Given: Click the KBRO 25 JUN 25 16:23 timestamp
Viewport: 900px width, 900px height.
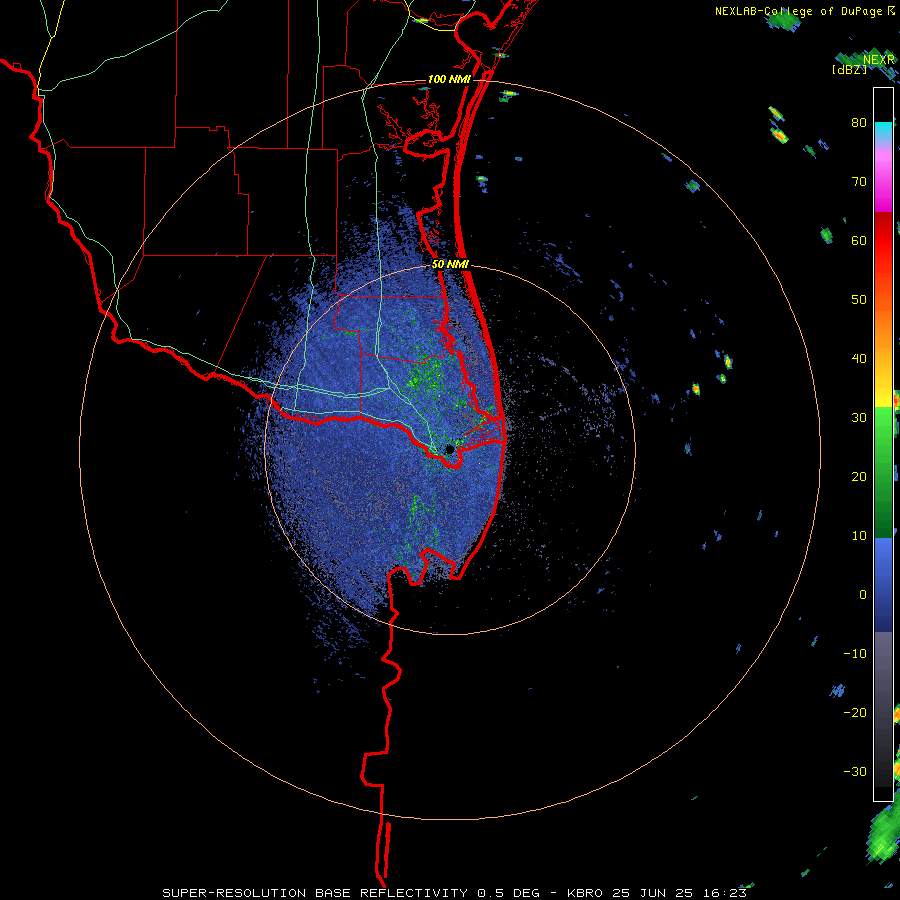Looking at the screenshot, I should coord(657,893).
